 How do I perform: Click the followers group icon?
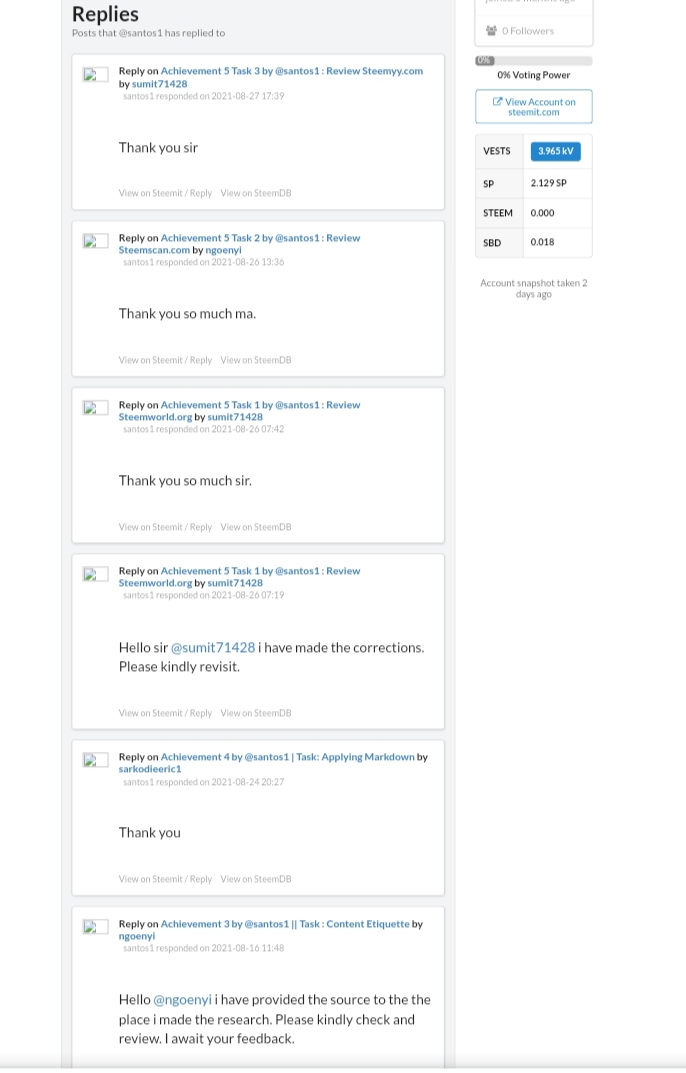pos(492,31)
